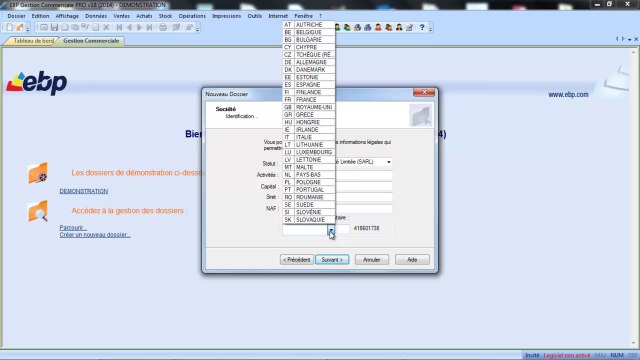Open the Dossier menu

(x=16, y=16)
